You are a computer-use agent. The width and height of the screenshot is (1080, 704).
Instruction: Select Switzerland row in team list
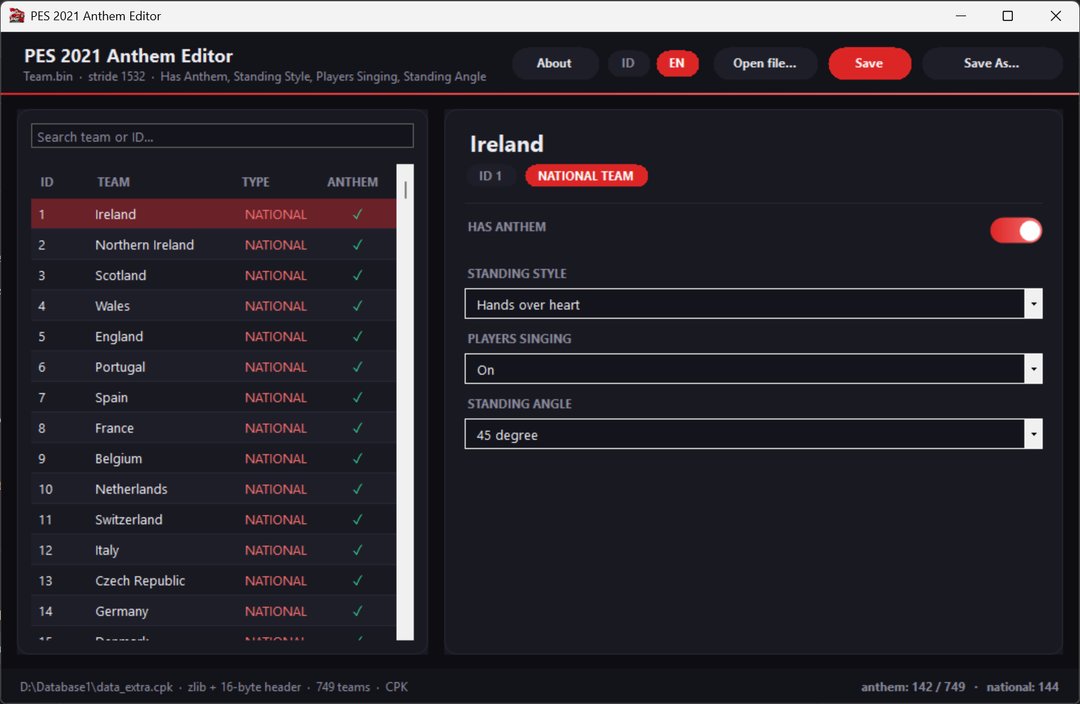pos(214,519)
